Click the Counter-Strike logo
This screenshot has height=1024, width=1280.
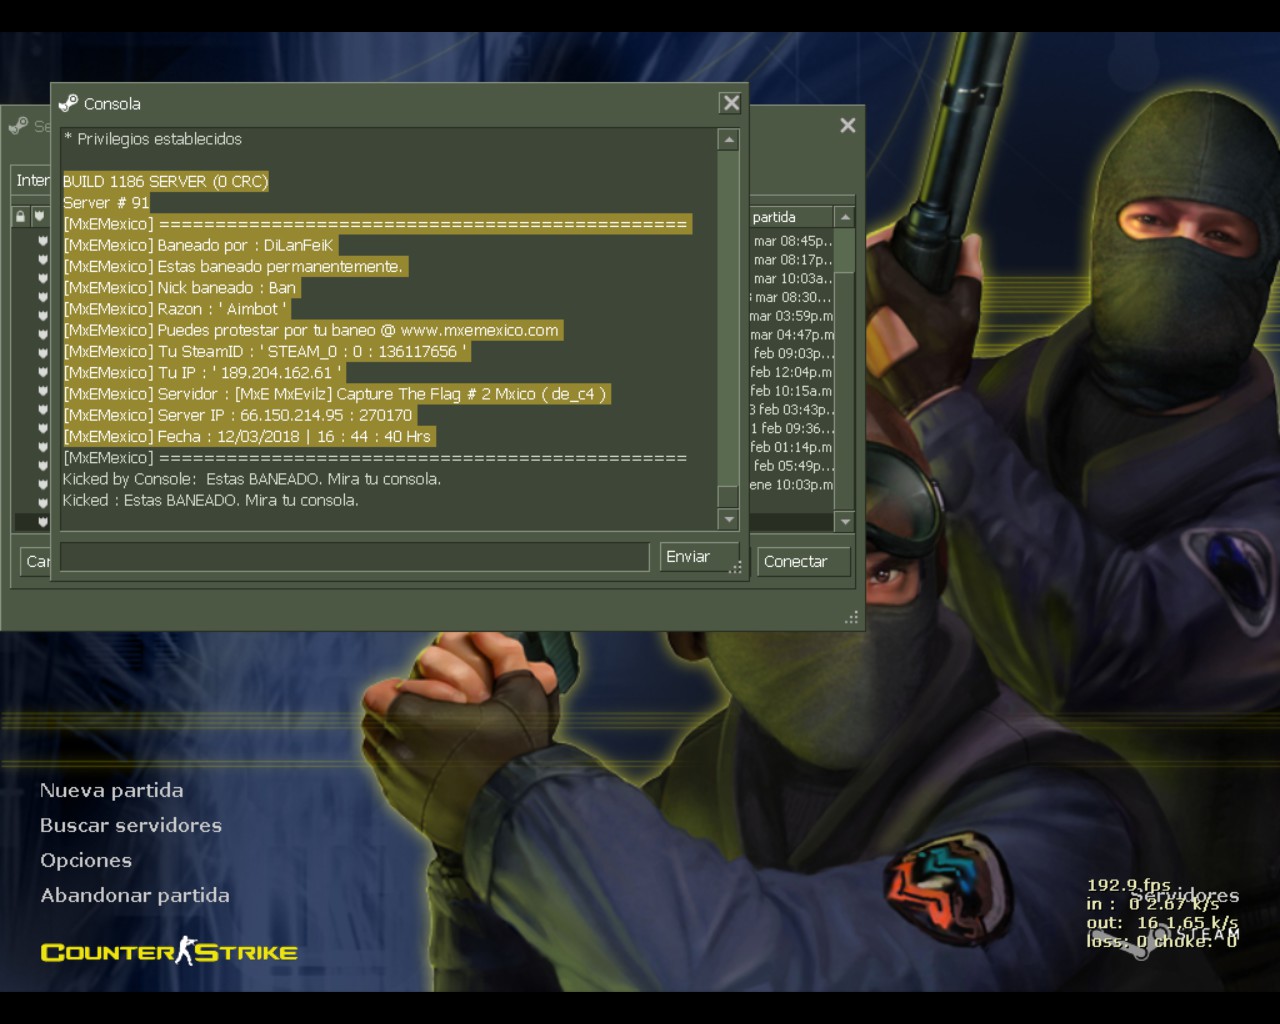click(169, 952)
